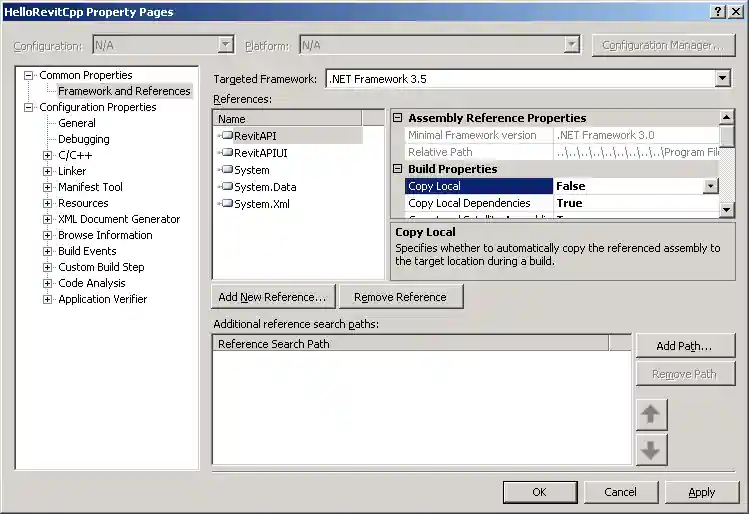Screen dimensions: 749x514
Task: Click the System.Xml reference icon
Action: tap(226, 204)
